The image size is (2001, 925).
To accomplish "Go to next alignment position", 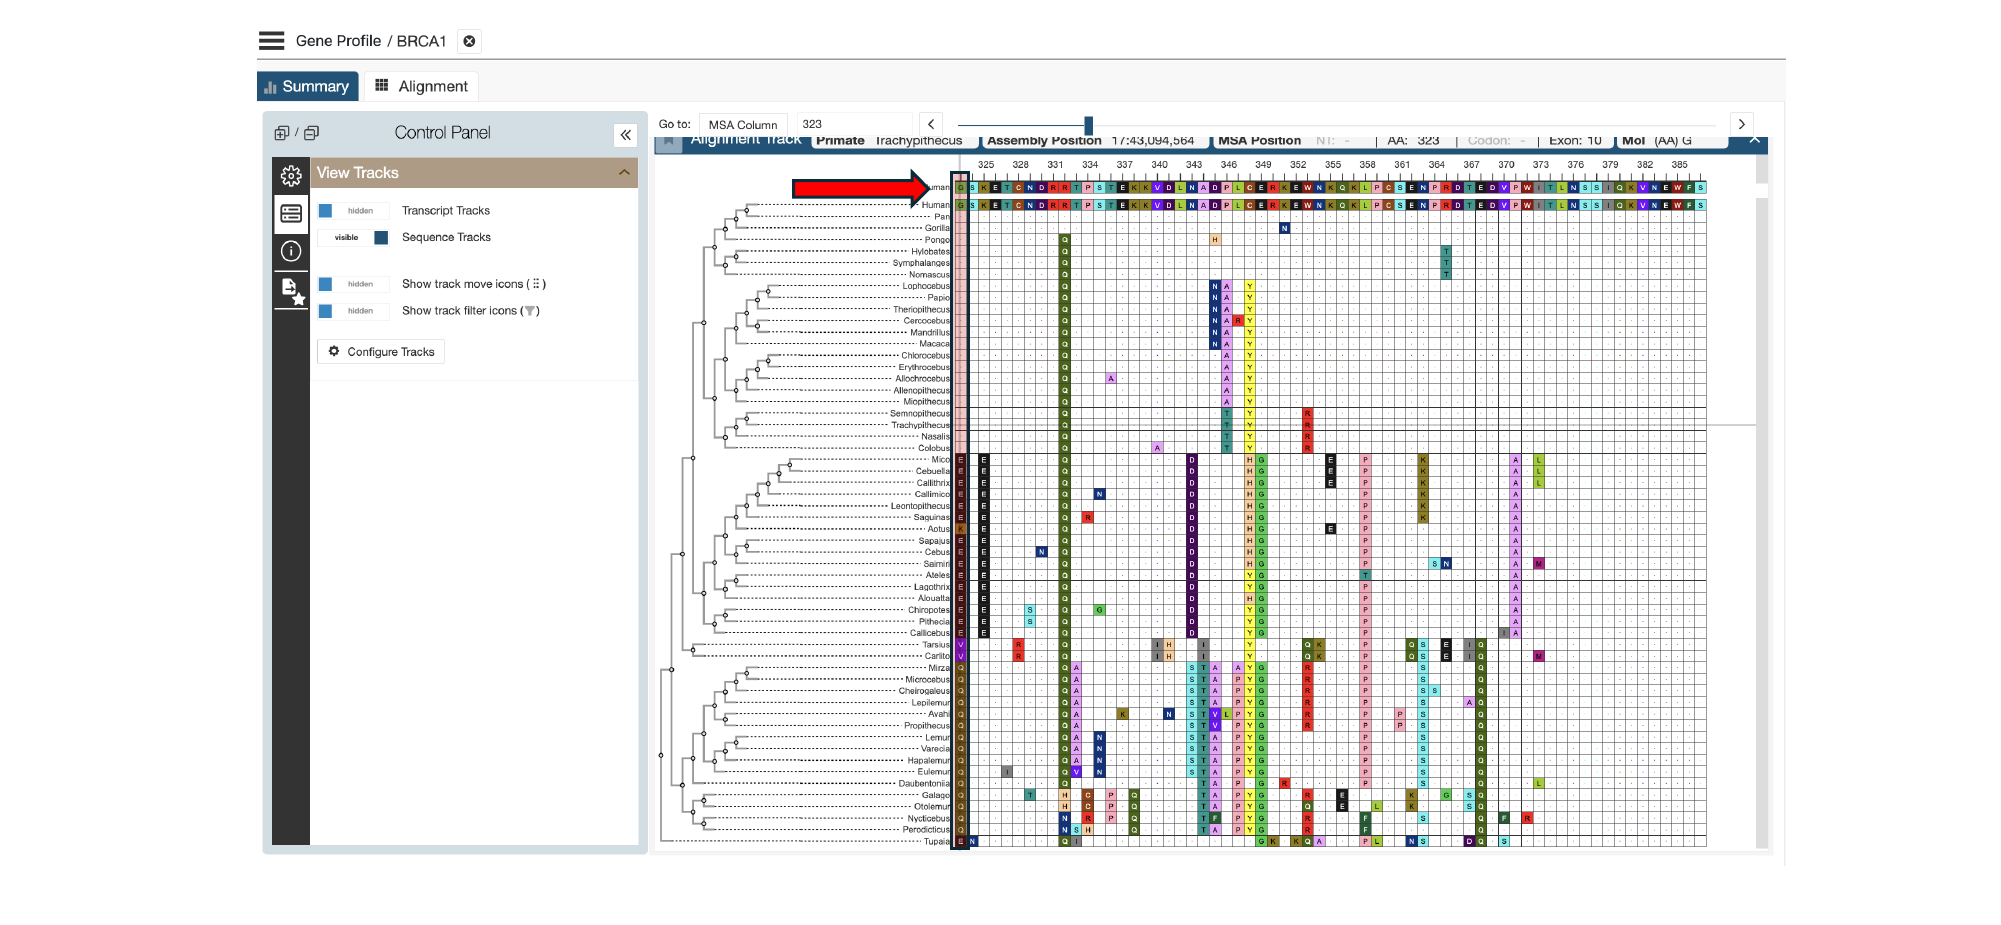I will pyautogui.click(x=1742, y=124).
